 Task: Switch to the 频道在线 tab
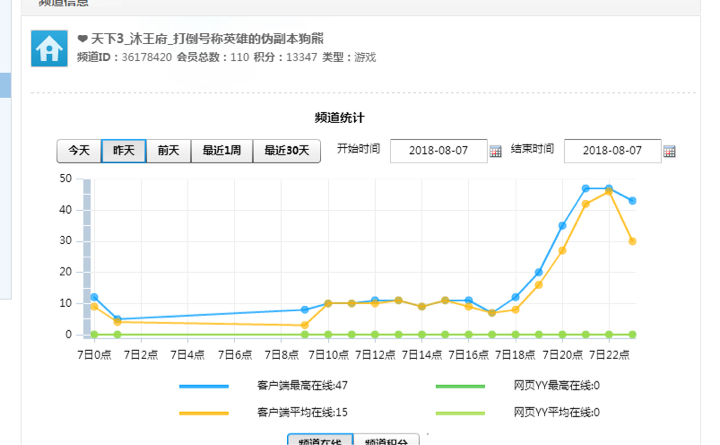tap(320, 440)
